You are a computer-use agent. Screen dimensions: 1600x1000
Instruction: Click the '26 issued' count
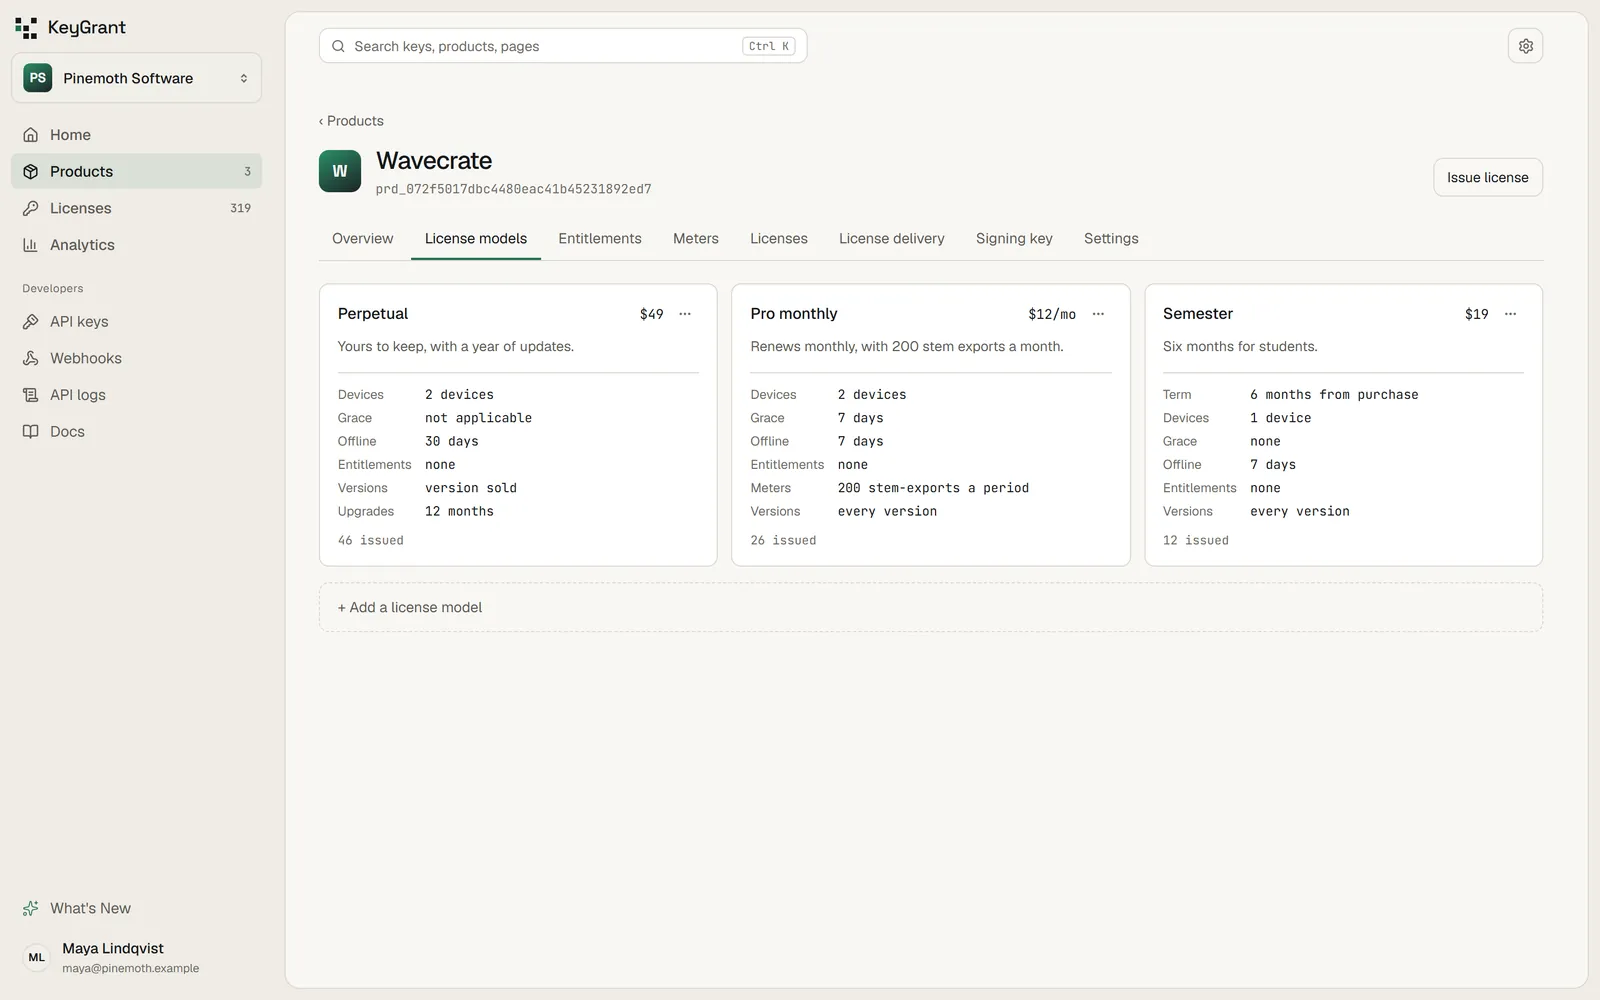(x=783, y=540)
